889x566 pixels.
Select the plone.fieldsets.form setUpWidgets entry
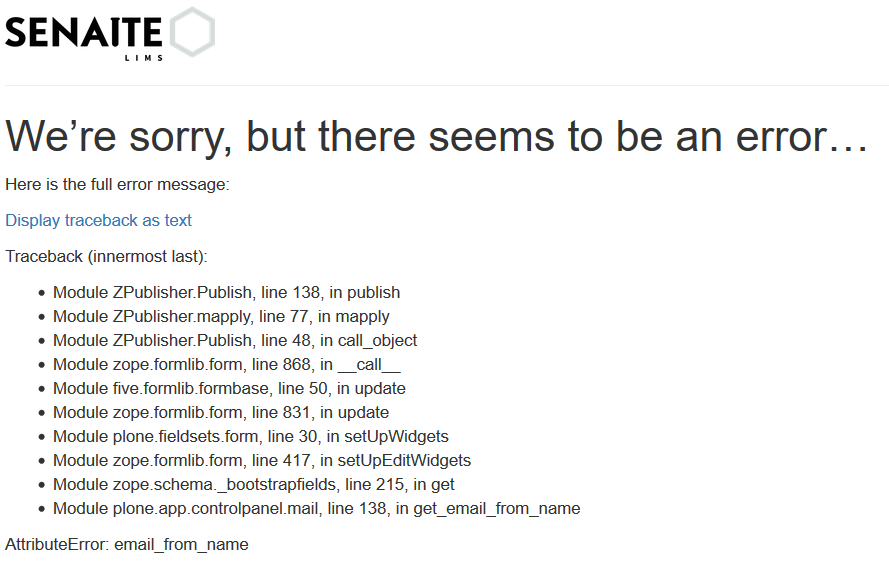pos(251,436)
